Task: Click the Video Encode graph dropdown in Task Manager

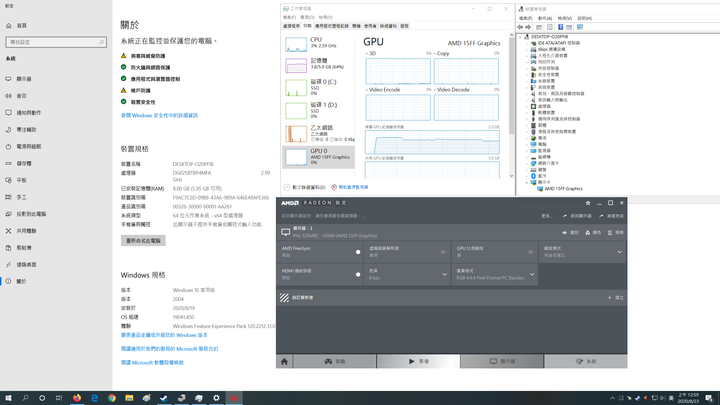Action: (367, 90)
